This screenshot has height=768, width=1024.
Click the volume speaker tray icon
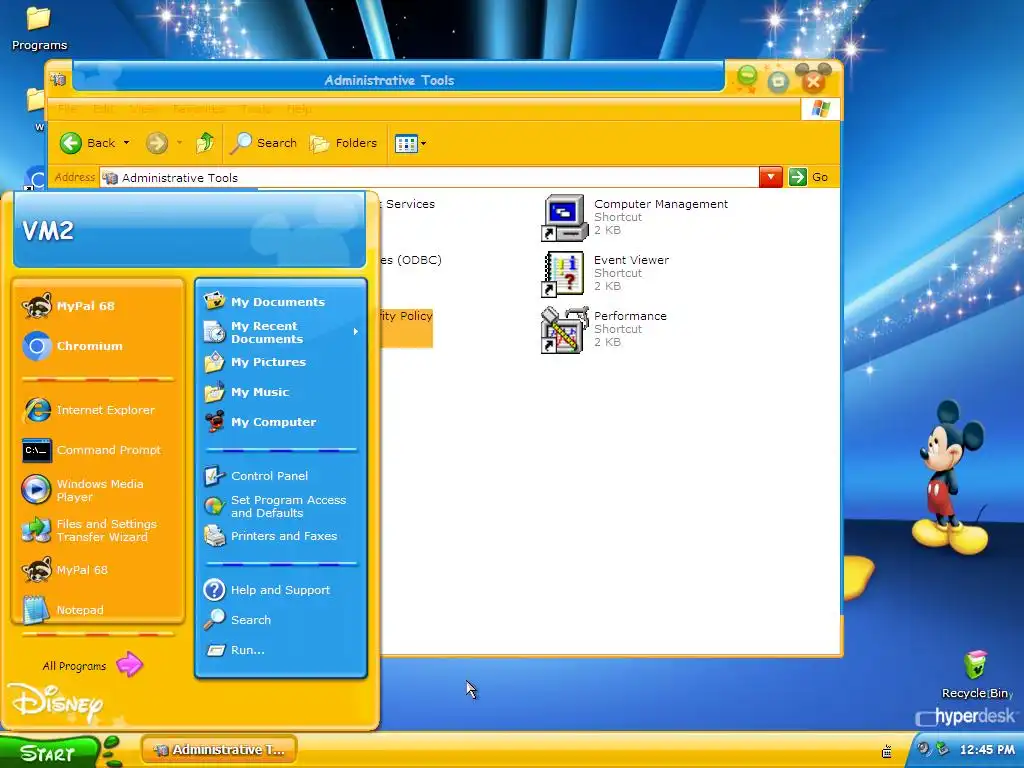click(x=923, y=748)
